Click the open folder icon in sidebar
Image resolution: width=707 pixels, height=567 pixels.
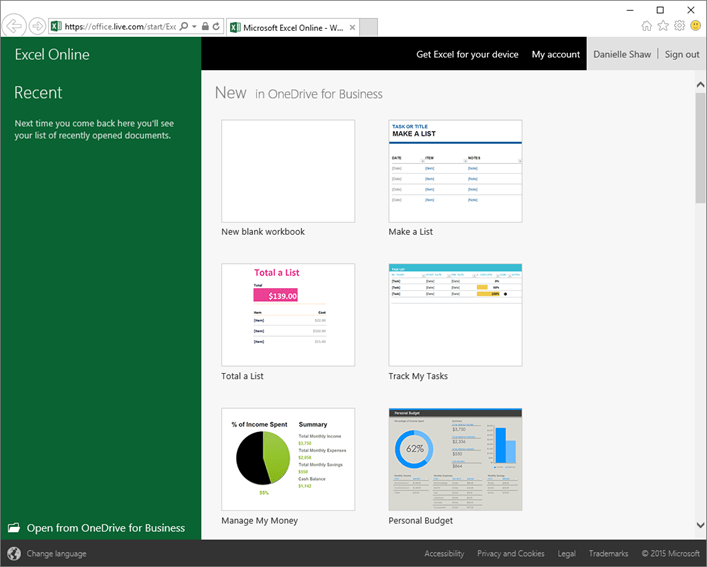pyautogui.click(x=14, y=527)
